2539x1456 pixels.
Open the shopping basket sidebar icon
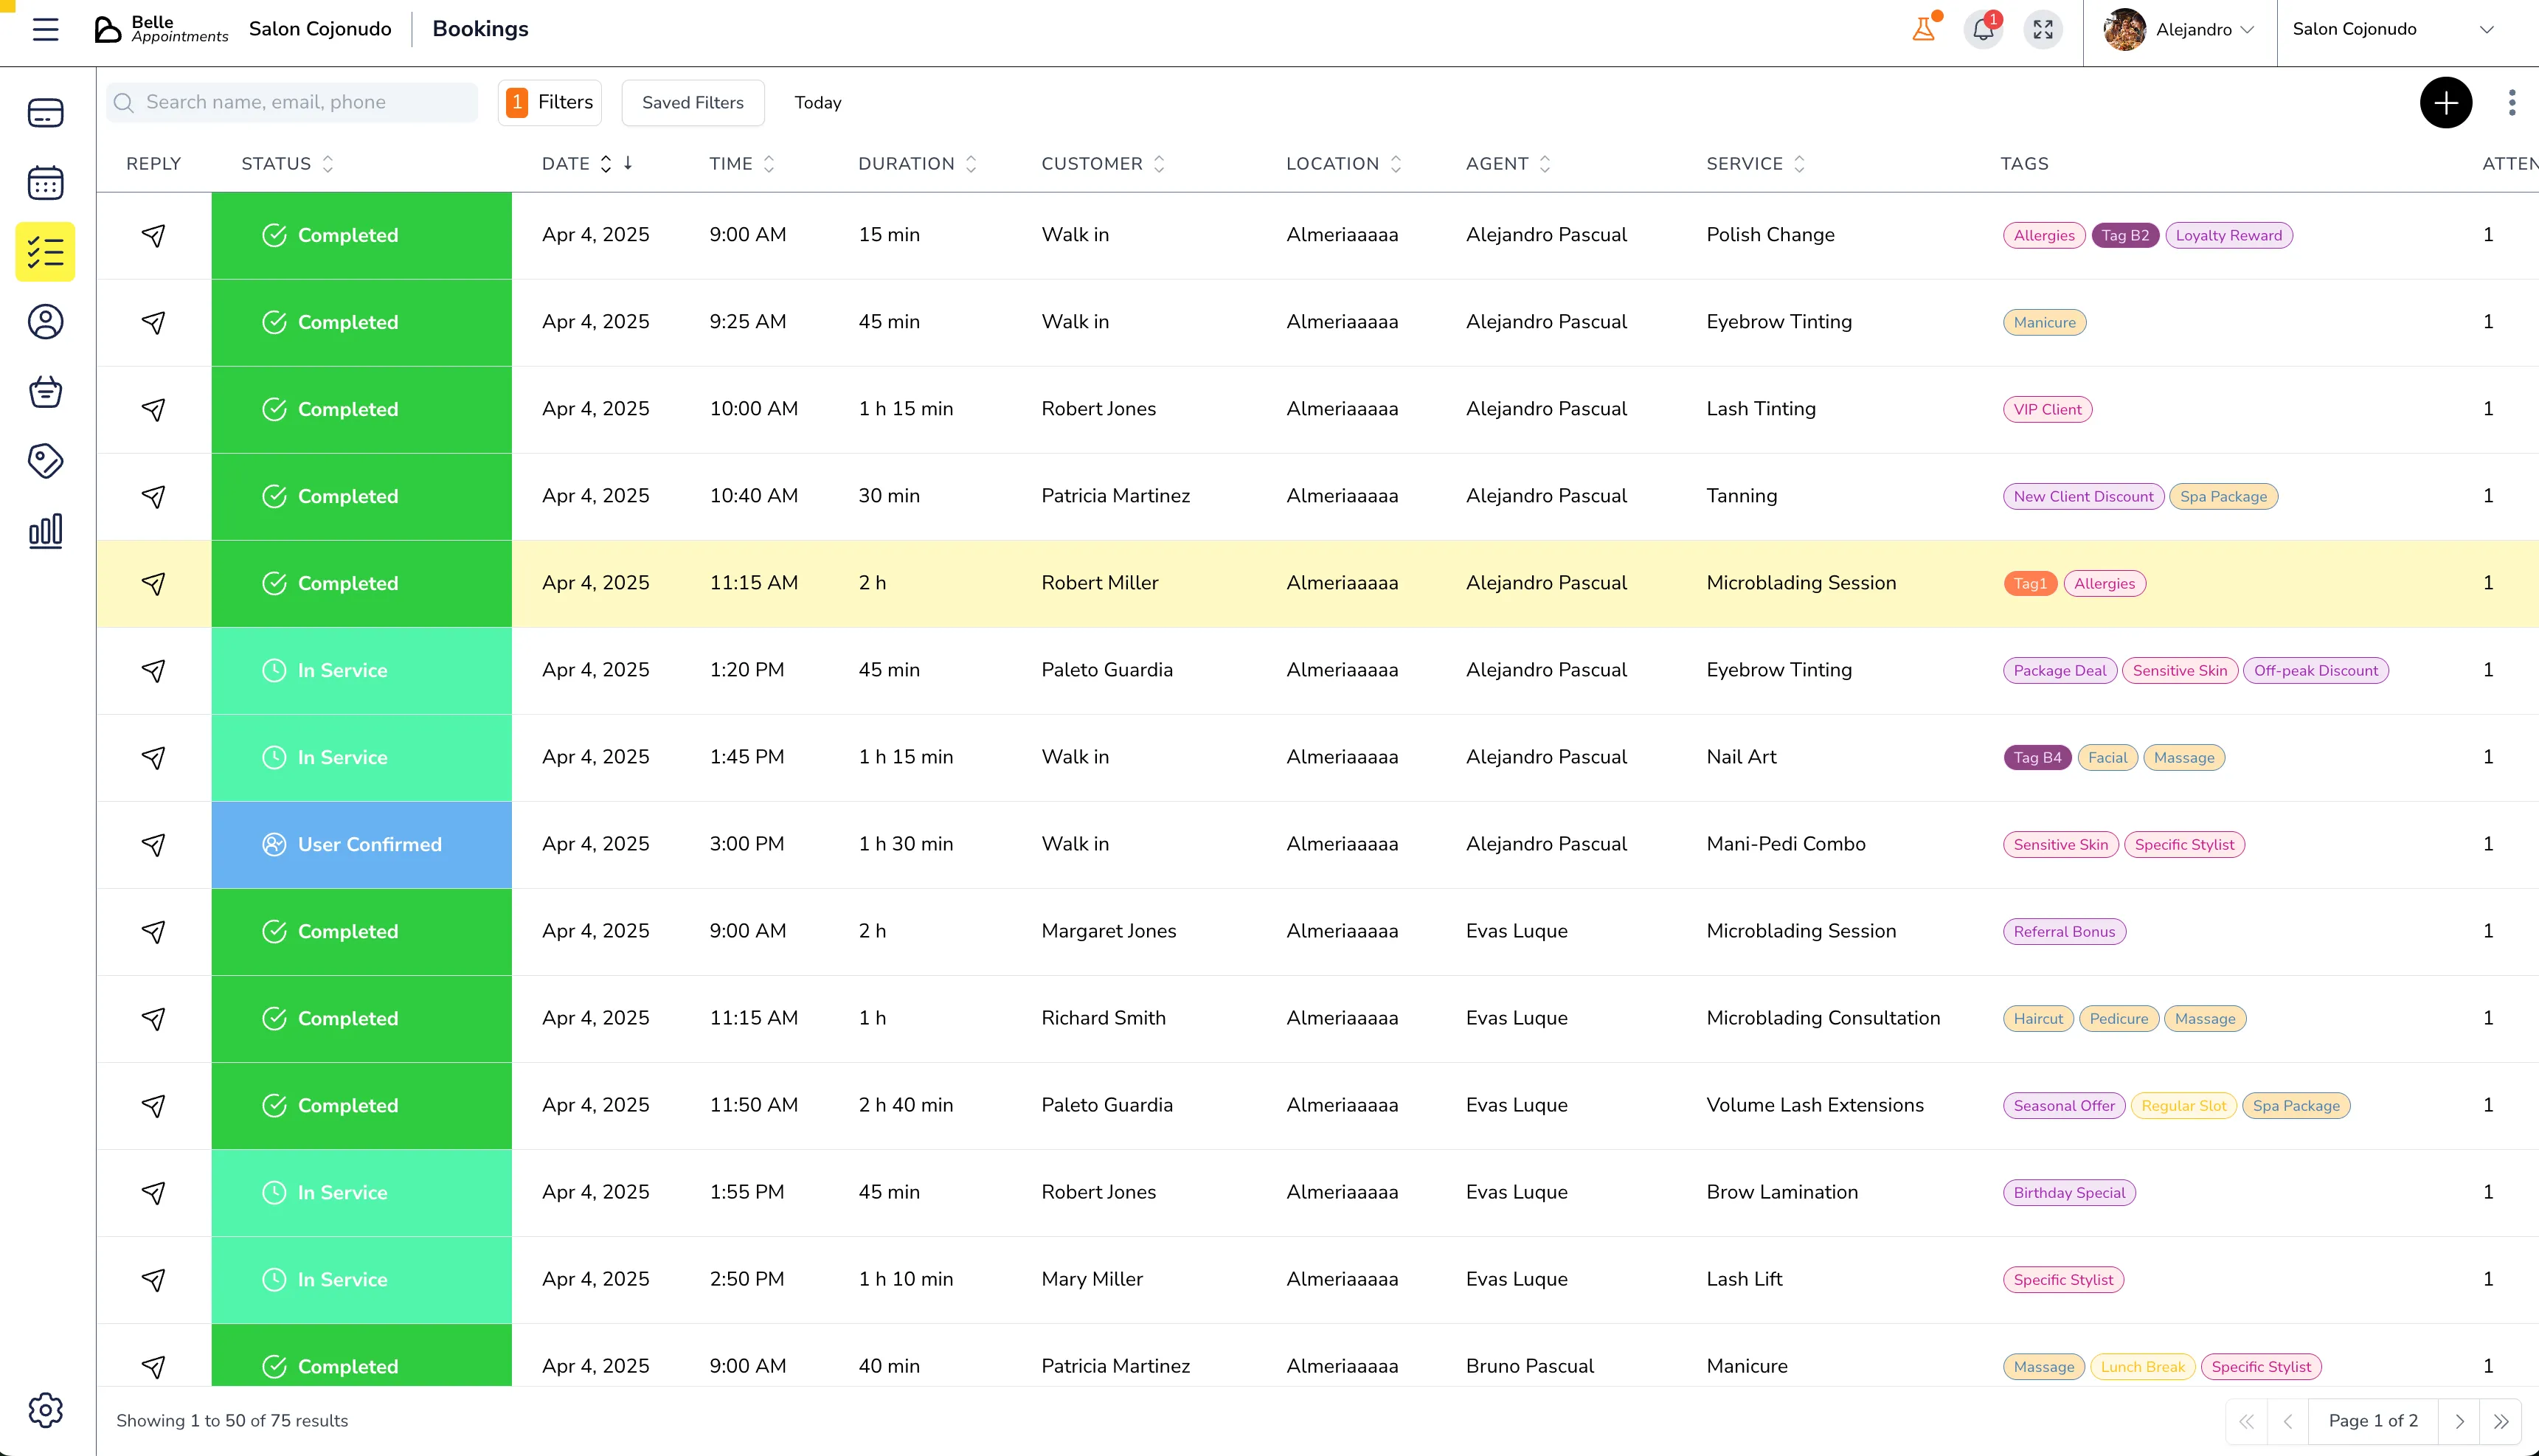click(45, 391)
